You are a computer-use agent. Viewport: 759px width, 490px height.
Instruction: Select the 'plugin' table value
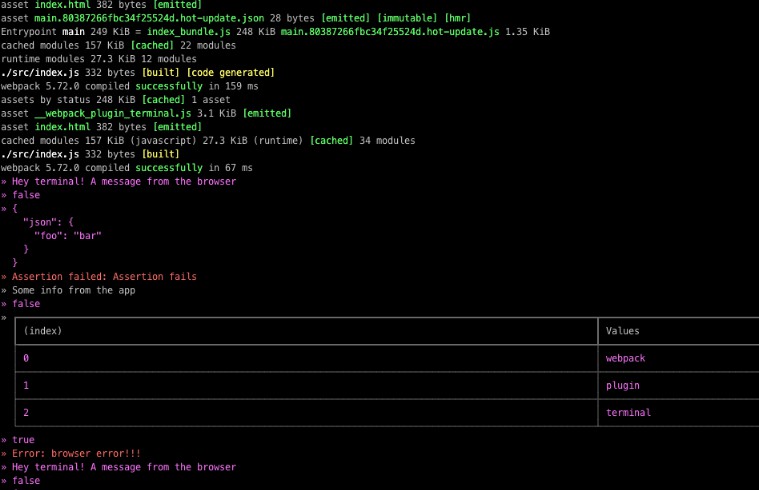(x=622, y=385)
